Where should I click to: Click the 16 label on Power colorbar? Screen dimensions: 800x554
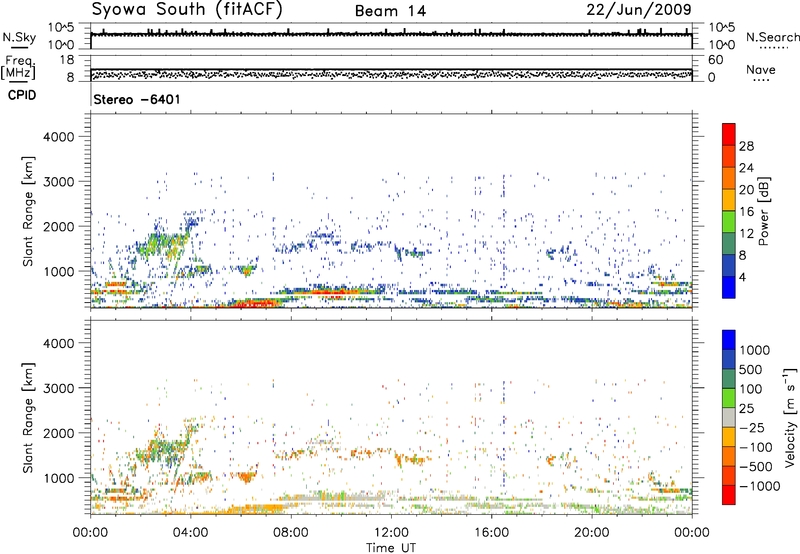coord(746,211)
